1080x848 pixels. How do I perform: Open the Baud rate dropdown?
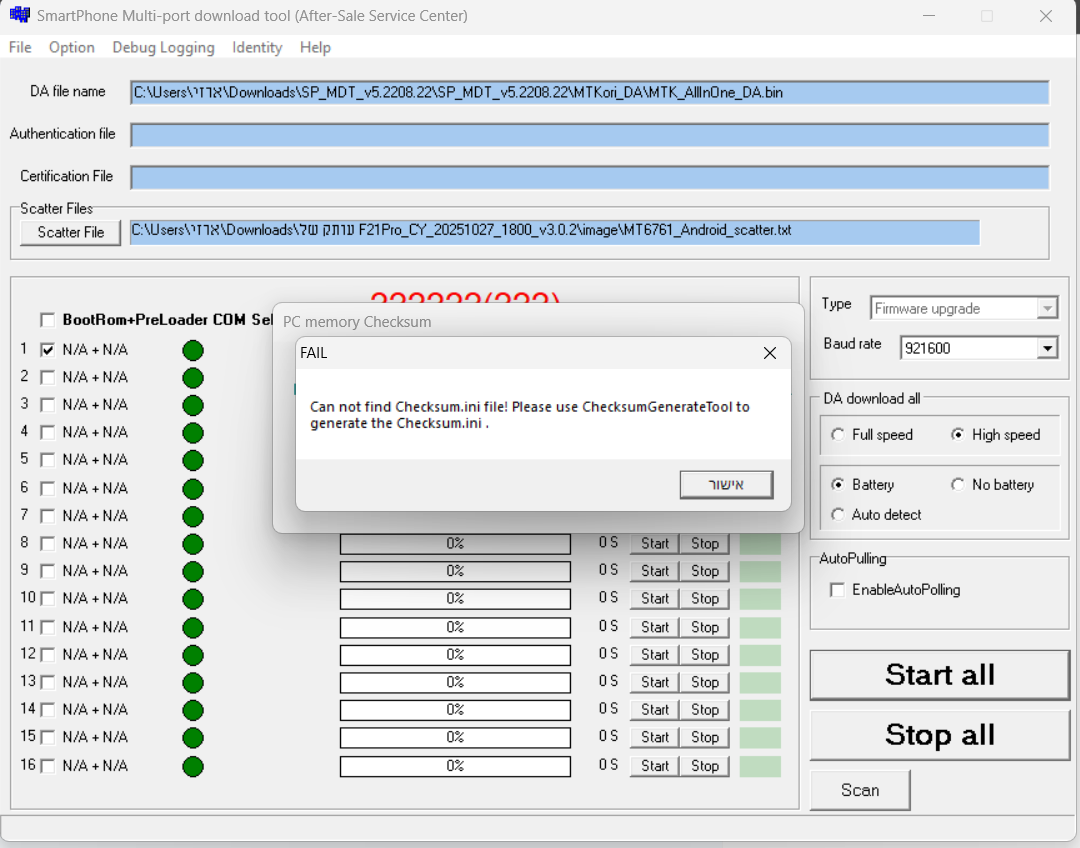click(x=1046, y=349)
